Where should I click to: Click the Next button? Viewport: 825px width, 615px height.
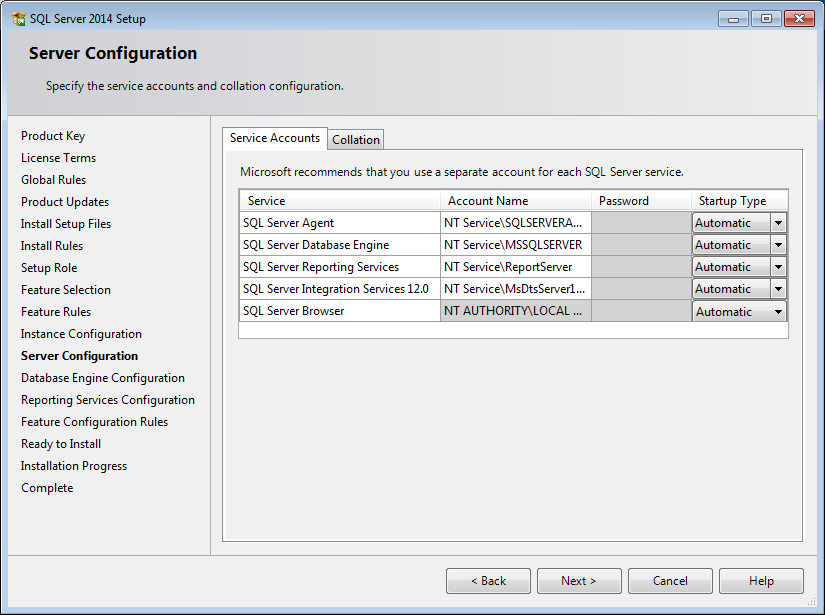point(579,581)
